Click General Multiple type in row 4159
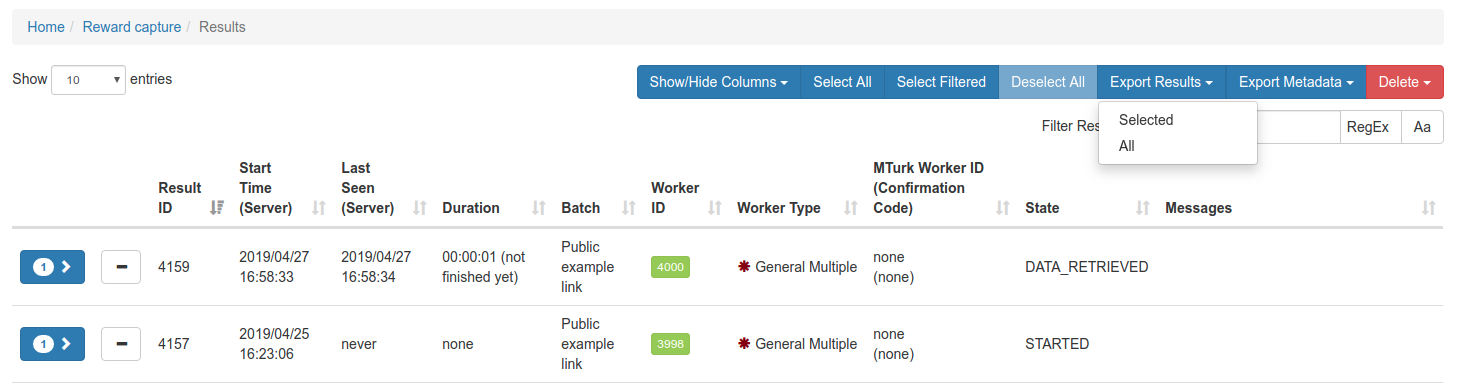 (797, 267)
